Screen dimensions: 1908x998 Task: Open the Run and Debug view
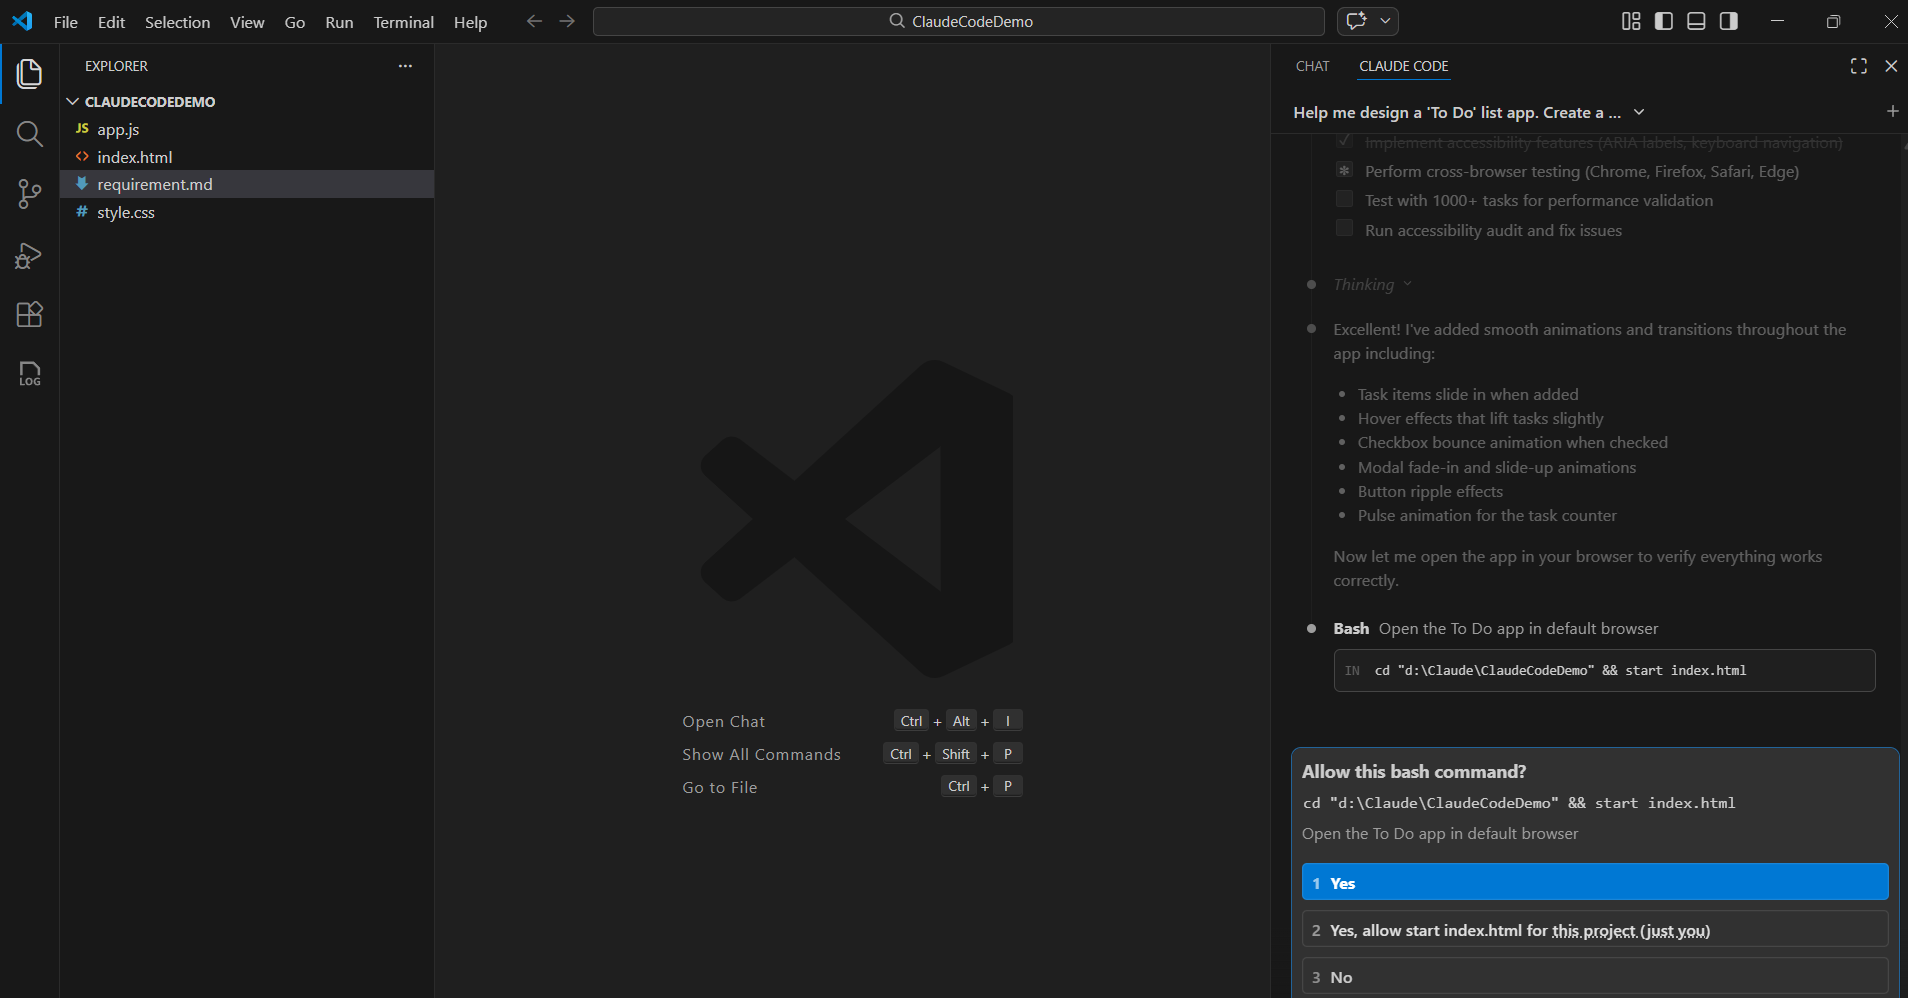[x=29, y=256]
